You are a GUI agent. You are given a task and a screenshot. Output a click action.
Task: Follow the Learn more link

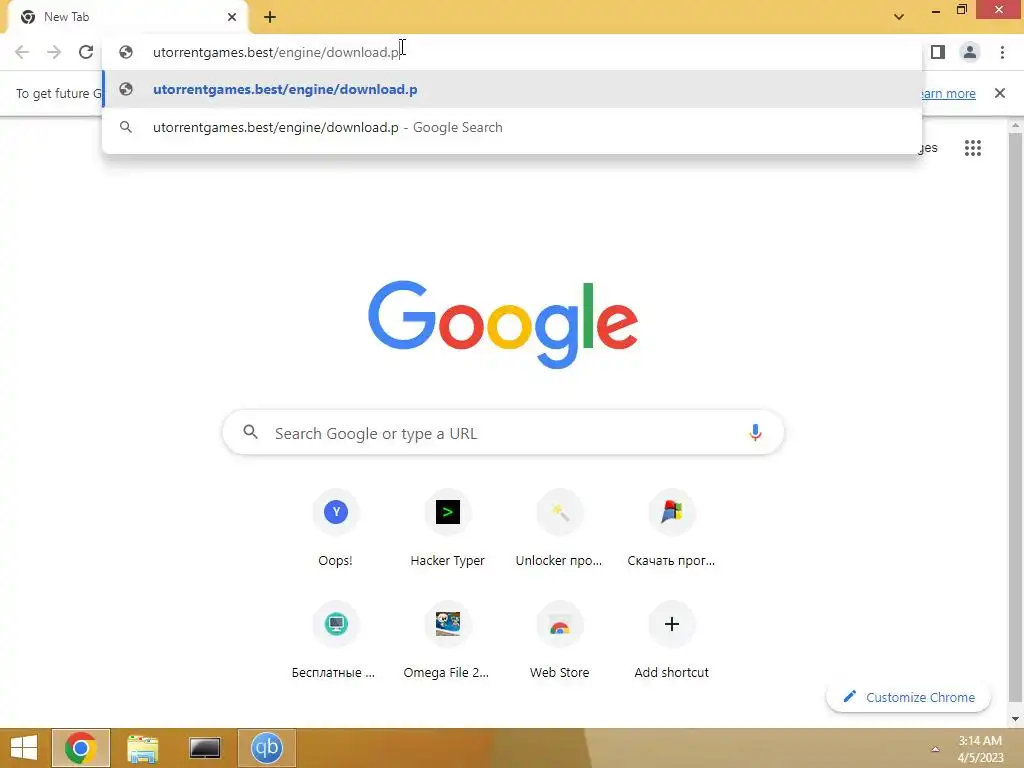(x=948, y=93)
